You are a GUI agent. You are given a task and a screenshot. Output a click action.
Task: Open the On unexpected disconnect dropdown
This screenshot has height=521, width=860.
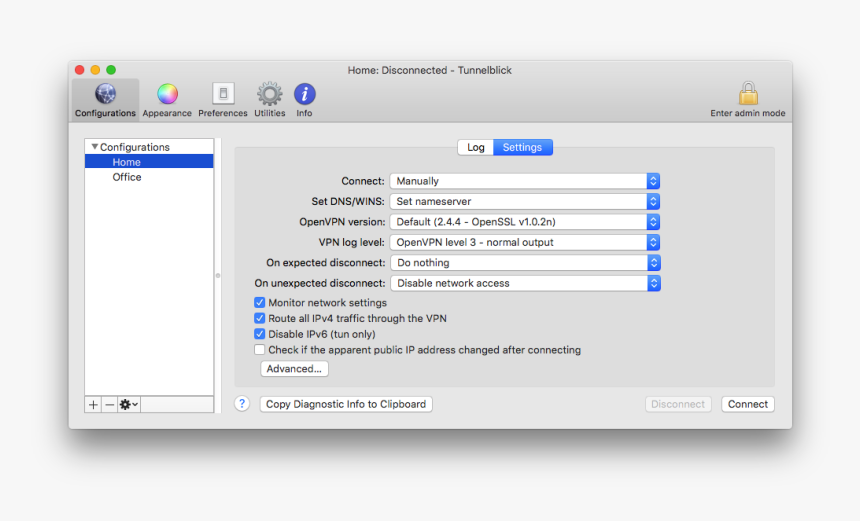pyautogui.click(x=525, y=283)
